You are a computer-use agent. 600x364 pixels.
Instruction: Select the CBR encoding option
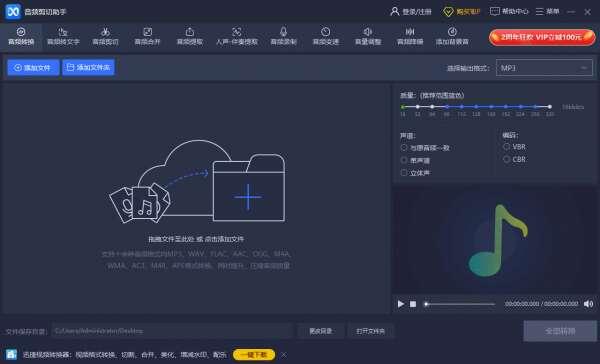point(514,159)
